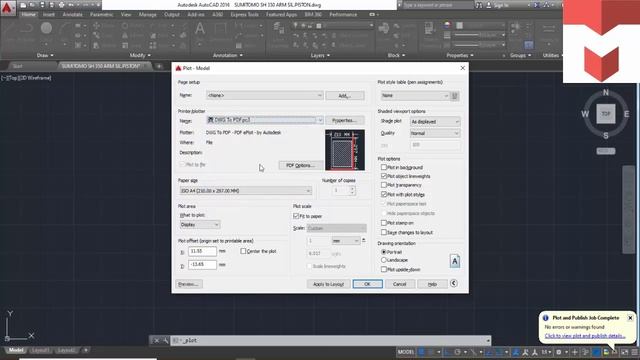Click the TOP face of the ViewCube
Image resolution: width=640 pixels, height=360 pixels.
tap(606, 114)
